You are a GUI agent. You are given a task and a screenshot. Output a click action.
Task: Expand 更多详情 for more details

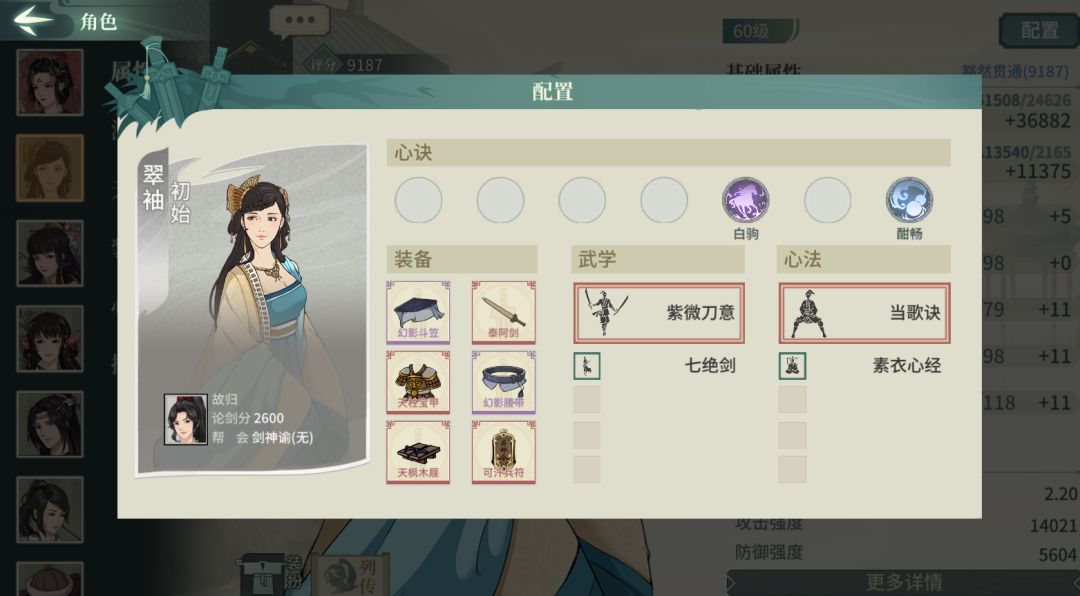tap(904, 582)
